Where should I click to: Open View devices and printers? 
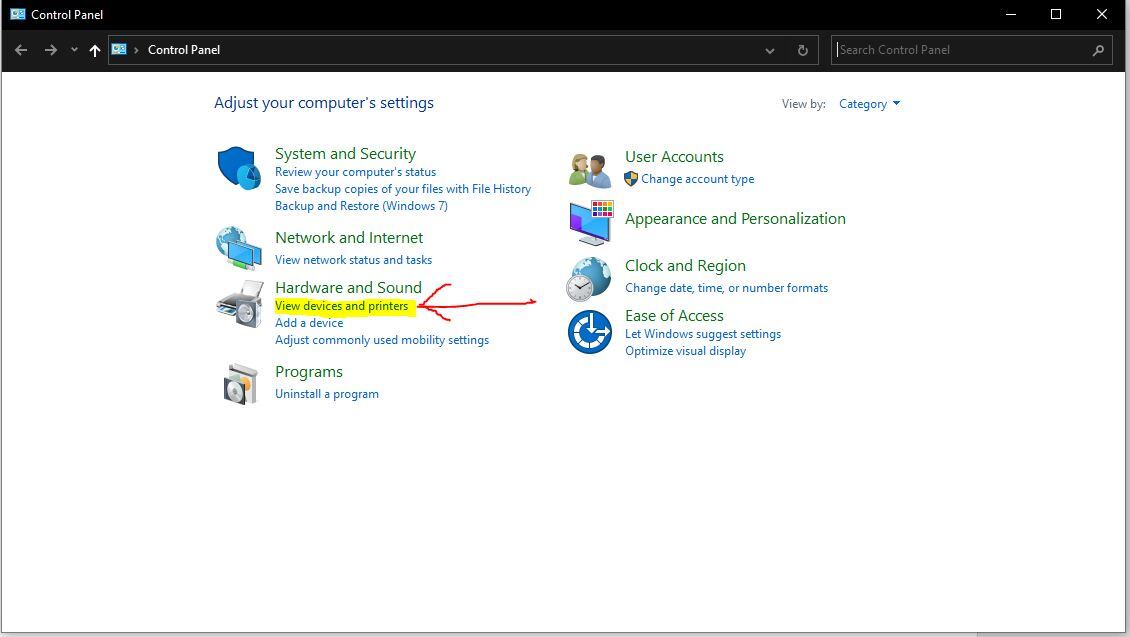pyautogui.click(x=342, y=306)
